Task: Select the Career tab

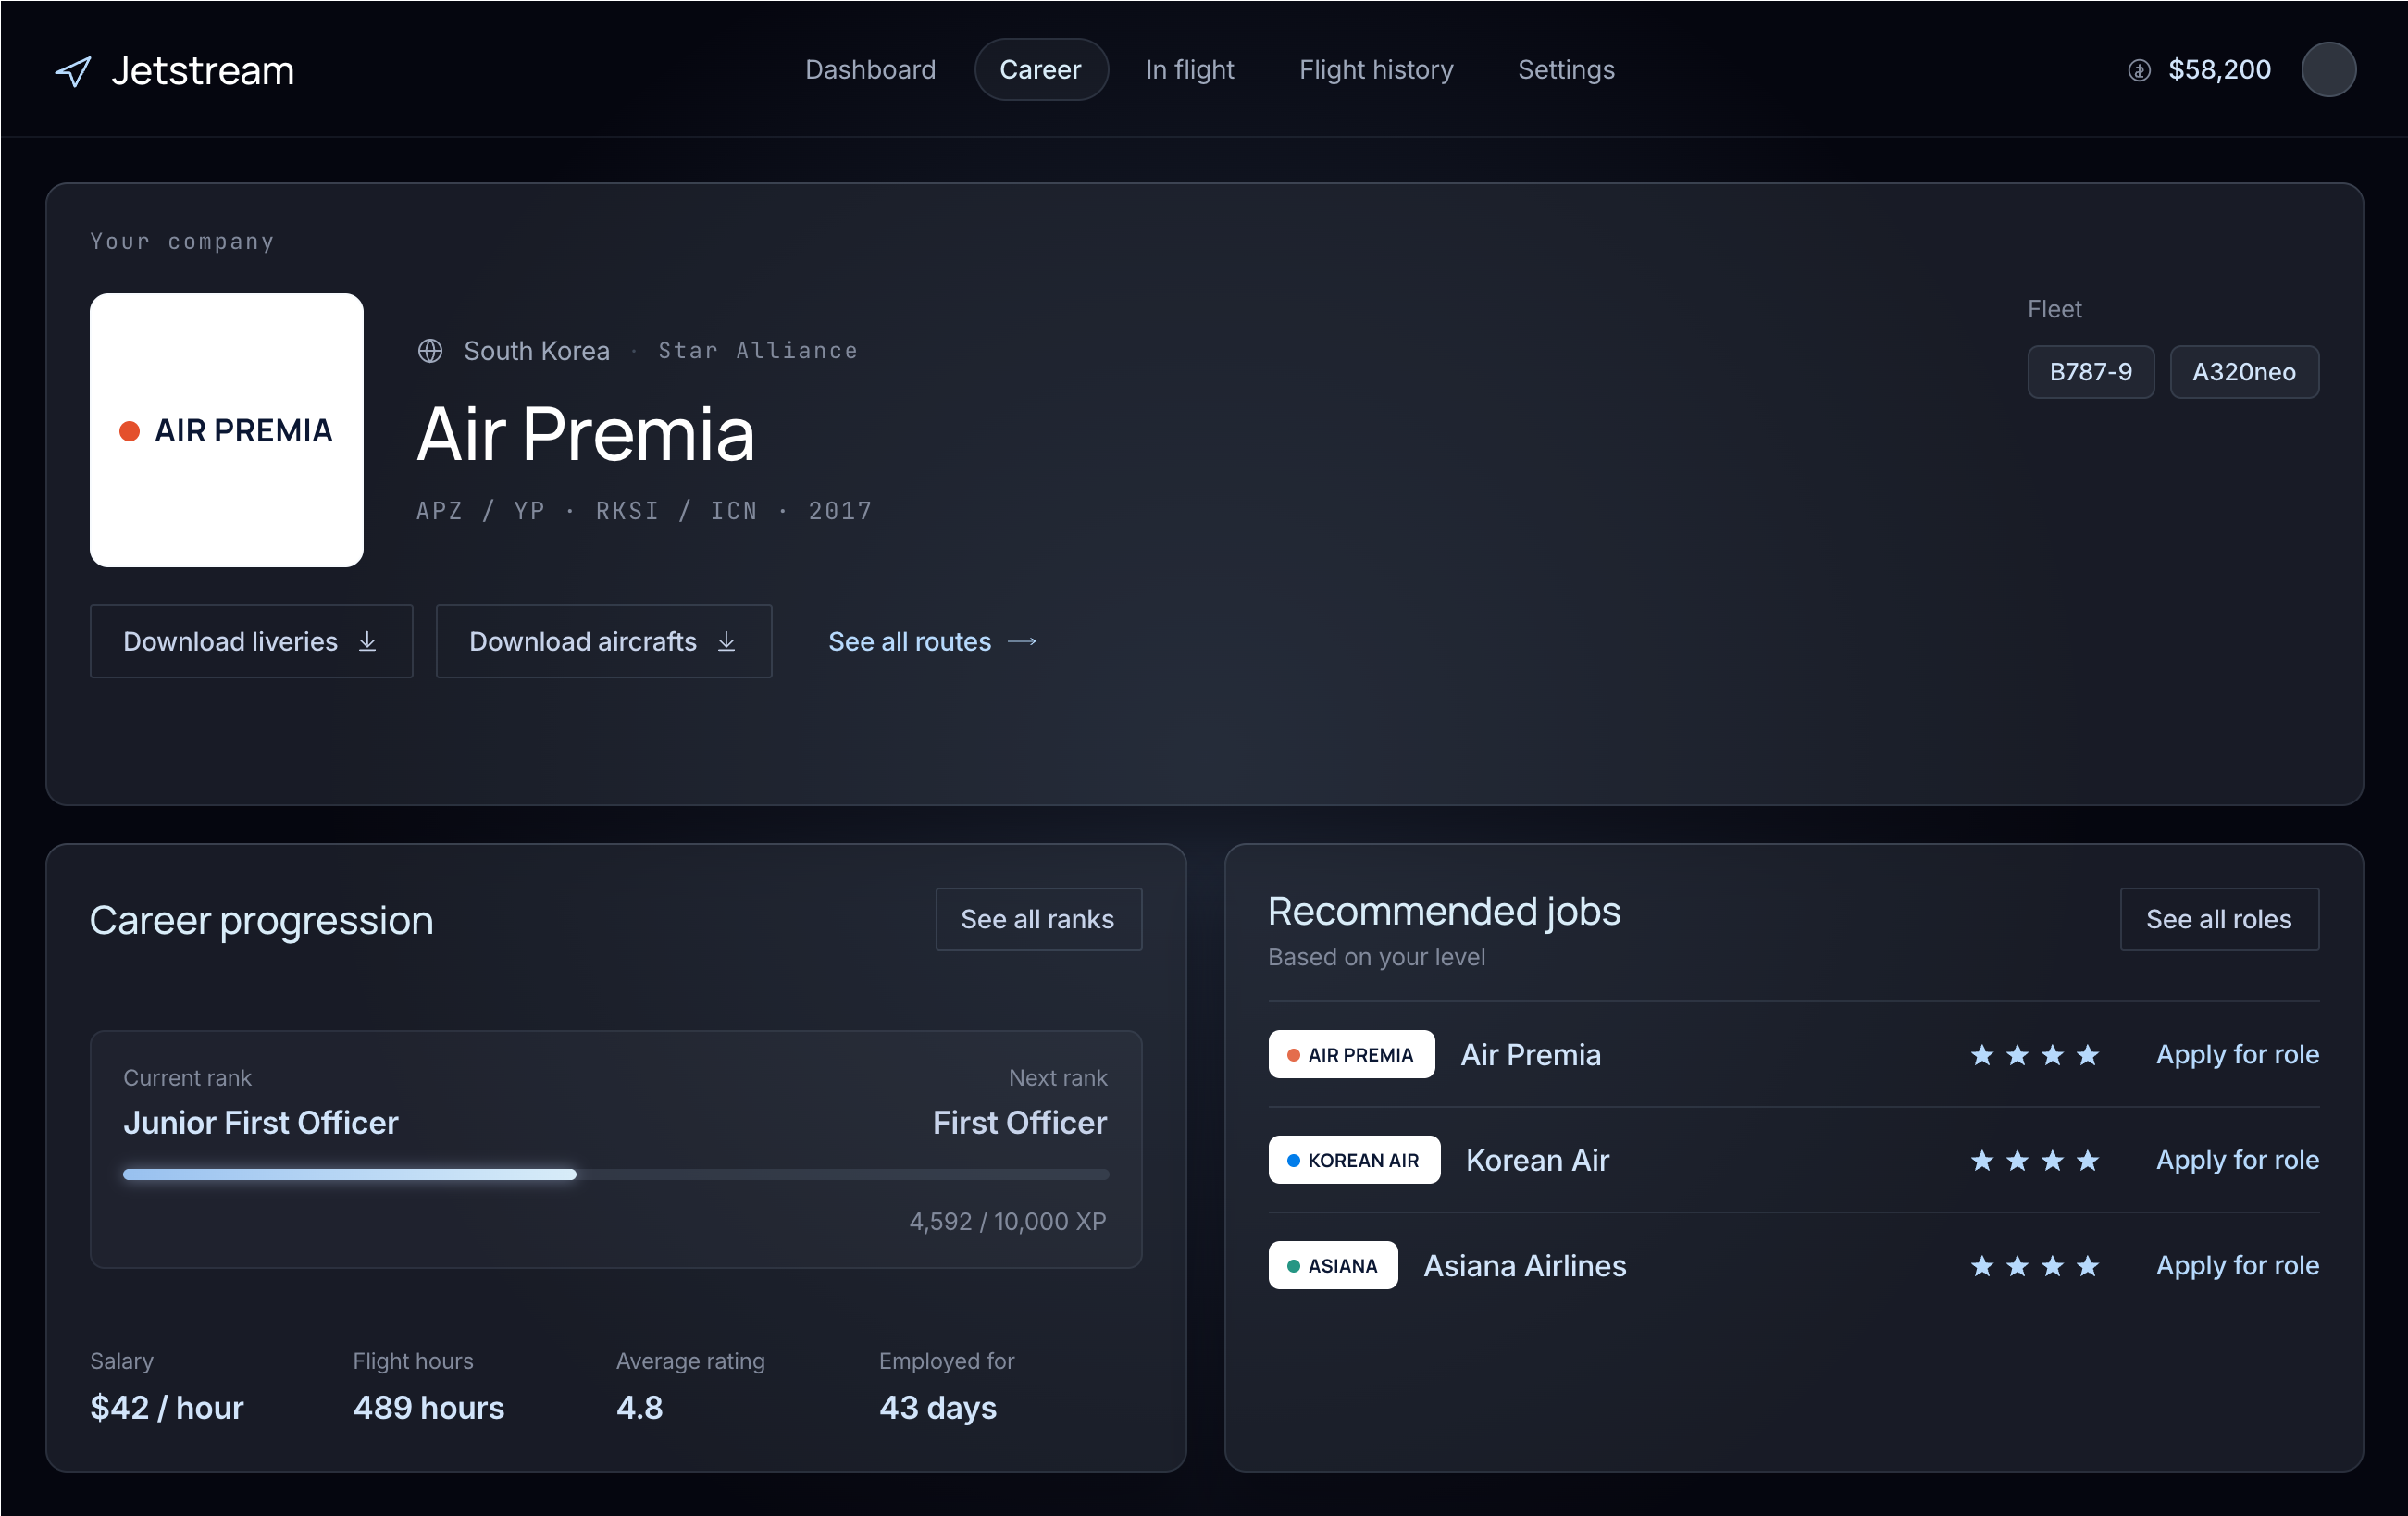Action: pos(1040,70)
